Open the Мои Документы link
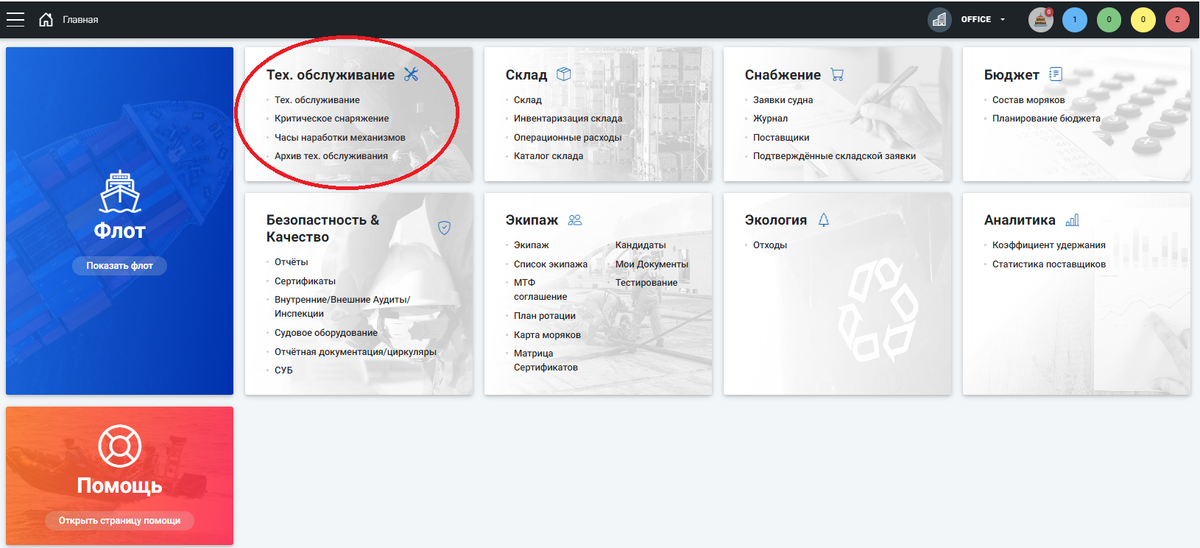This screenshot has width=1200, height=548. [x=652, y=264]
